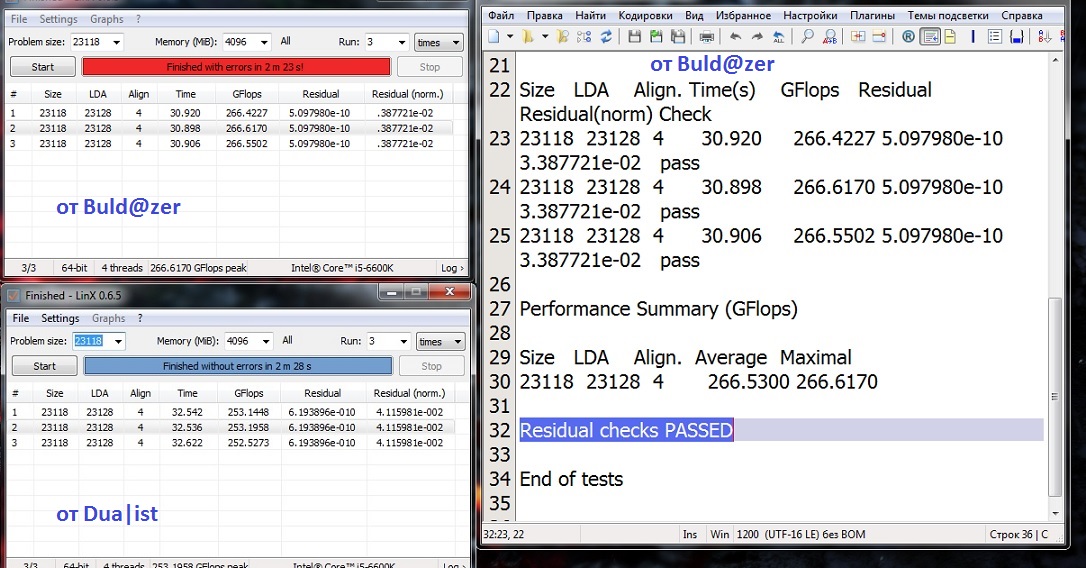Click the blue 'Finished without errors' progress bar

237,366
